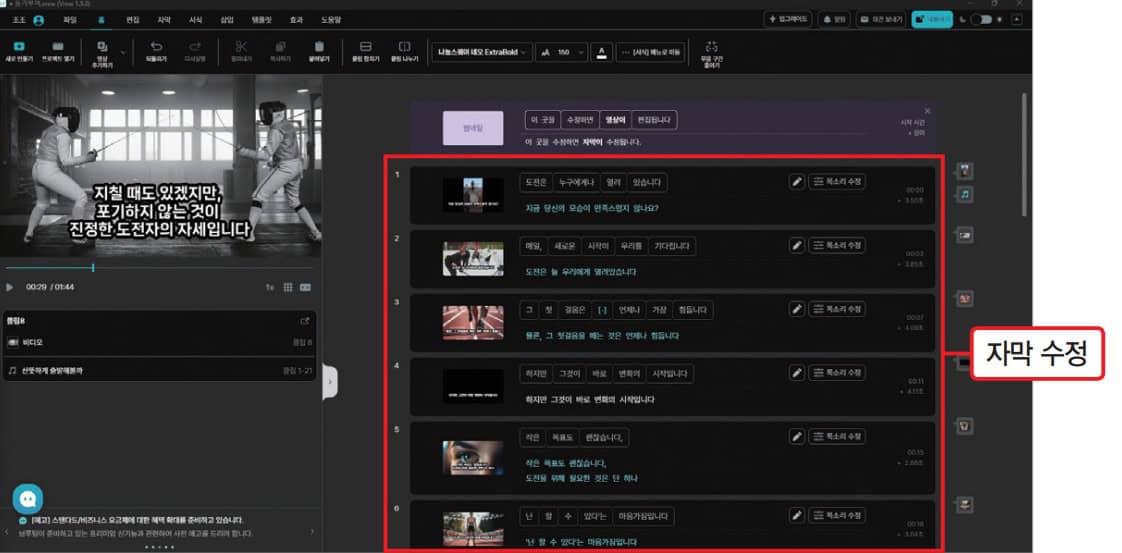Click the pencil edit icon on clip 1
Viewport: 1122px width, 553px height.
click(796, 182)
